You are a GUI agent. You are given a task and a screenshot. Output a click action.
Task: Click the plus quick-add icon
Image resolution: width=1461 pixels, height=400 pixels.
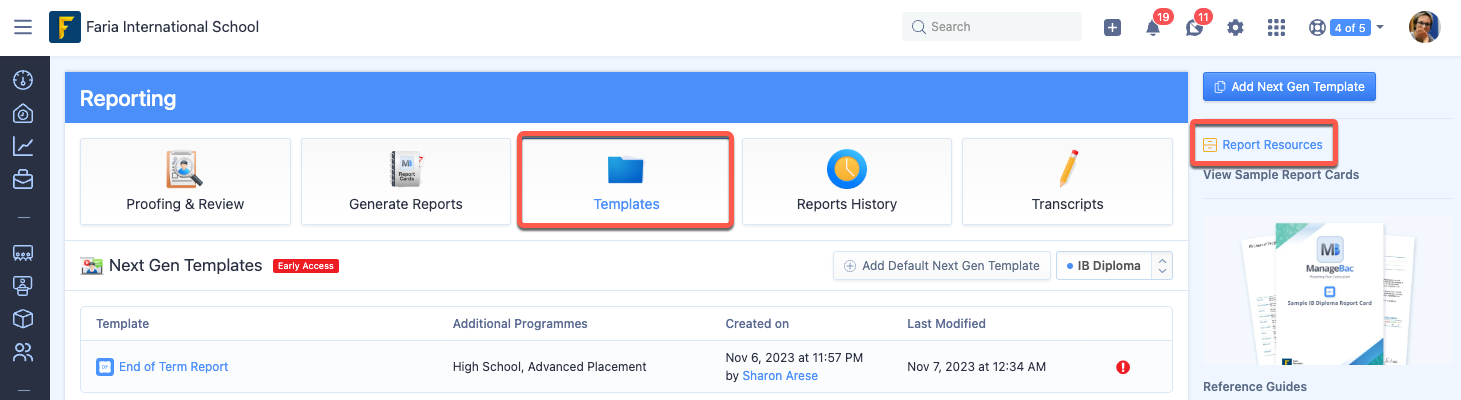tap(1112, 27)
